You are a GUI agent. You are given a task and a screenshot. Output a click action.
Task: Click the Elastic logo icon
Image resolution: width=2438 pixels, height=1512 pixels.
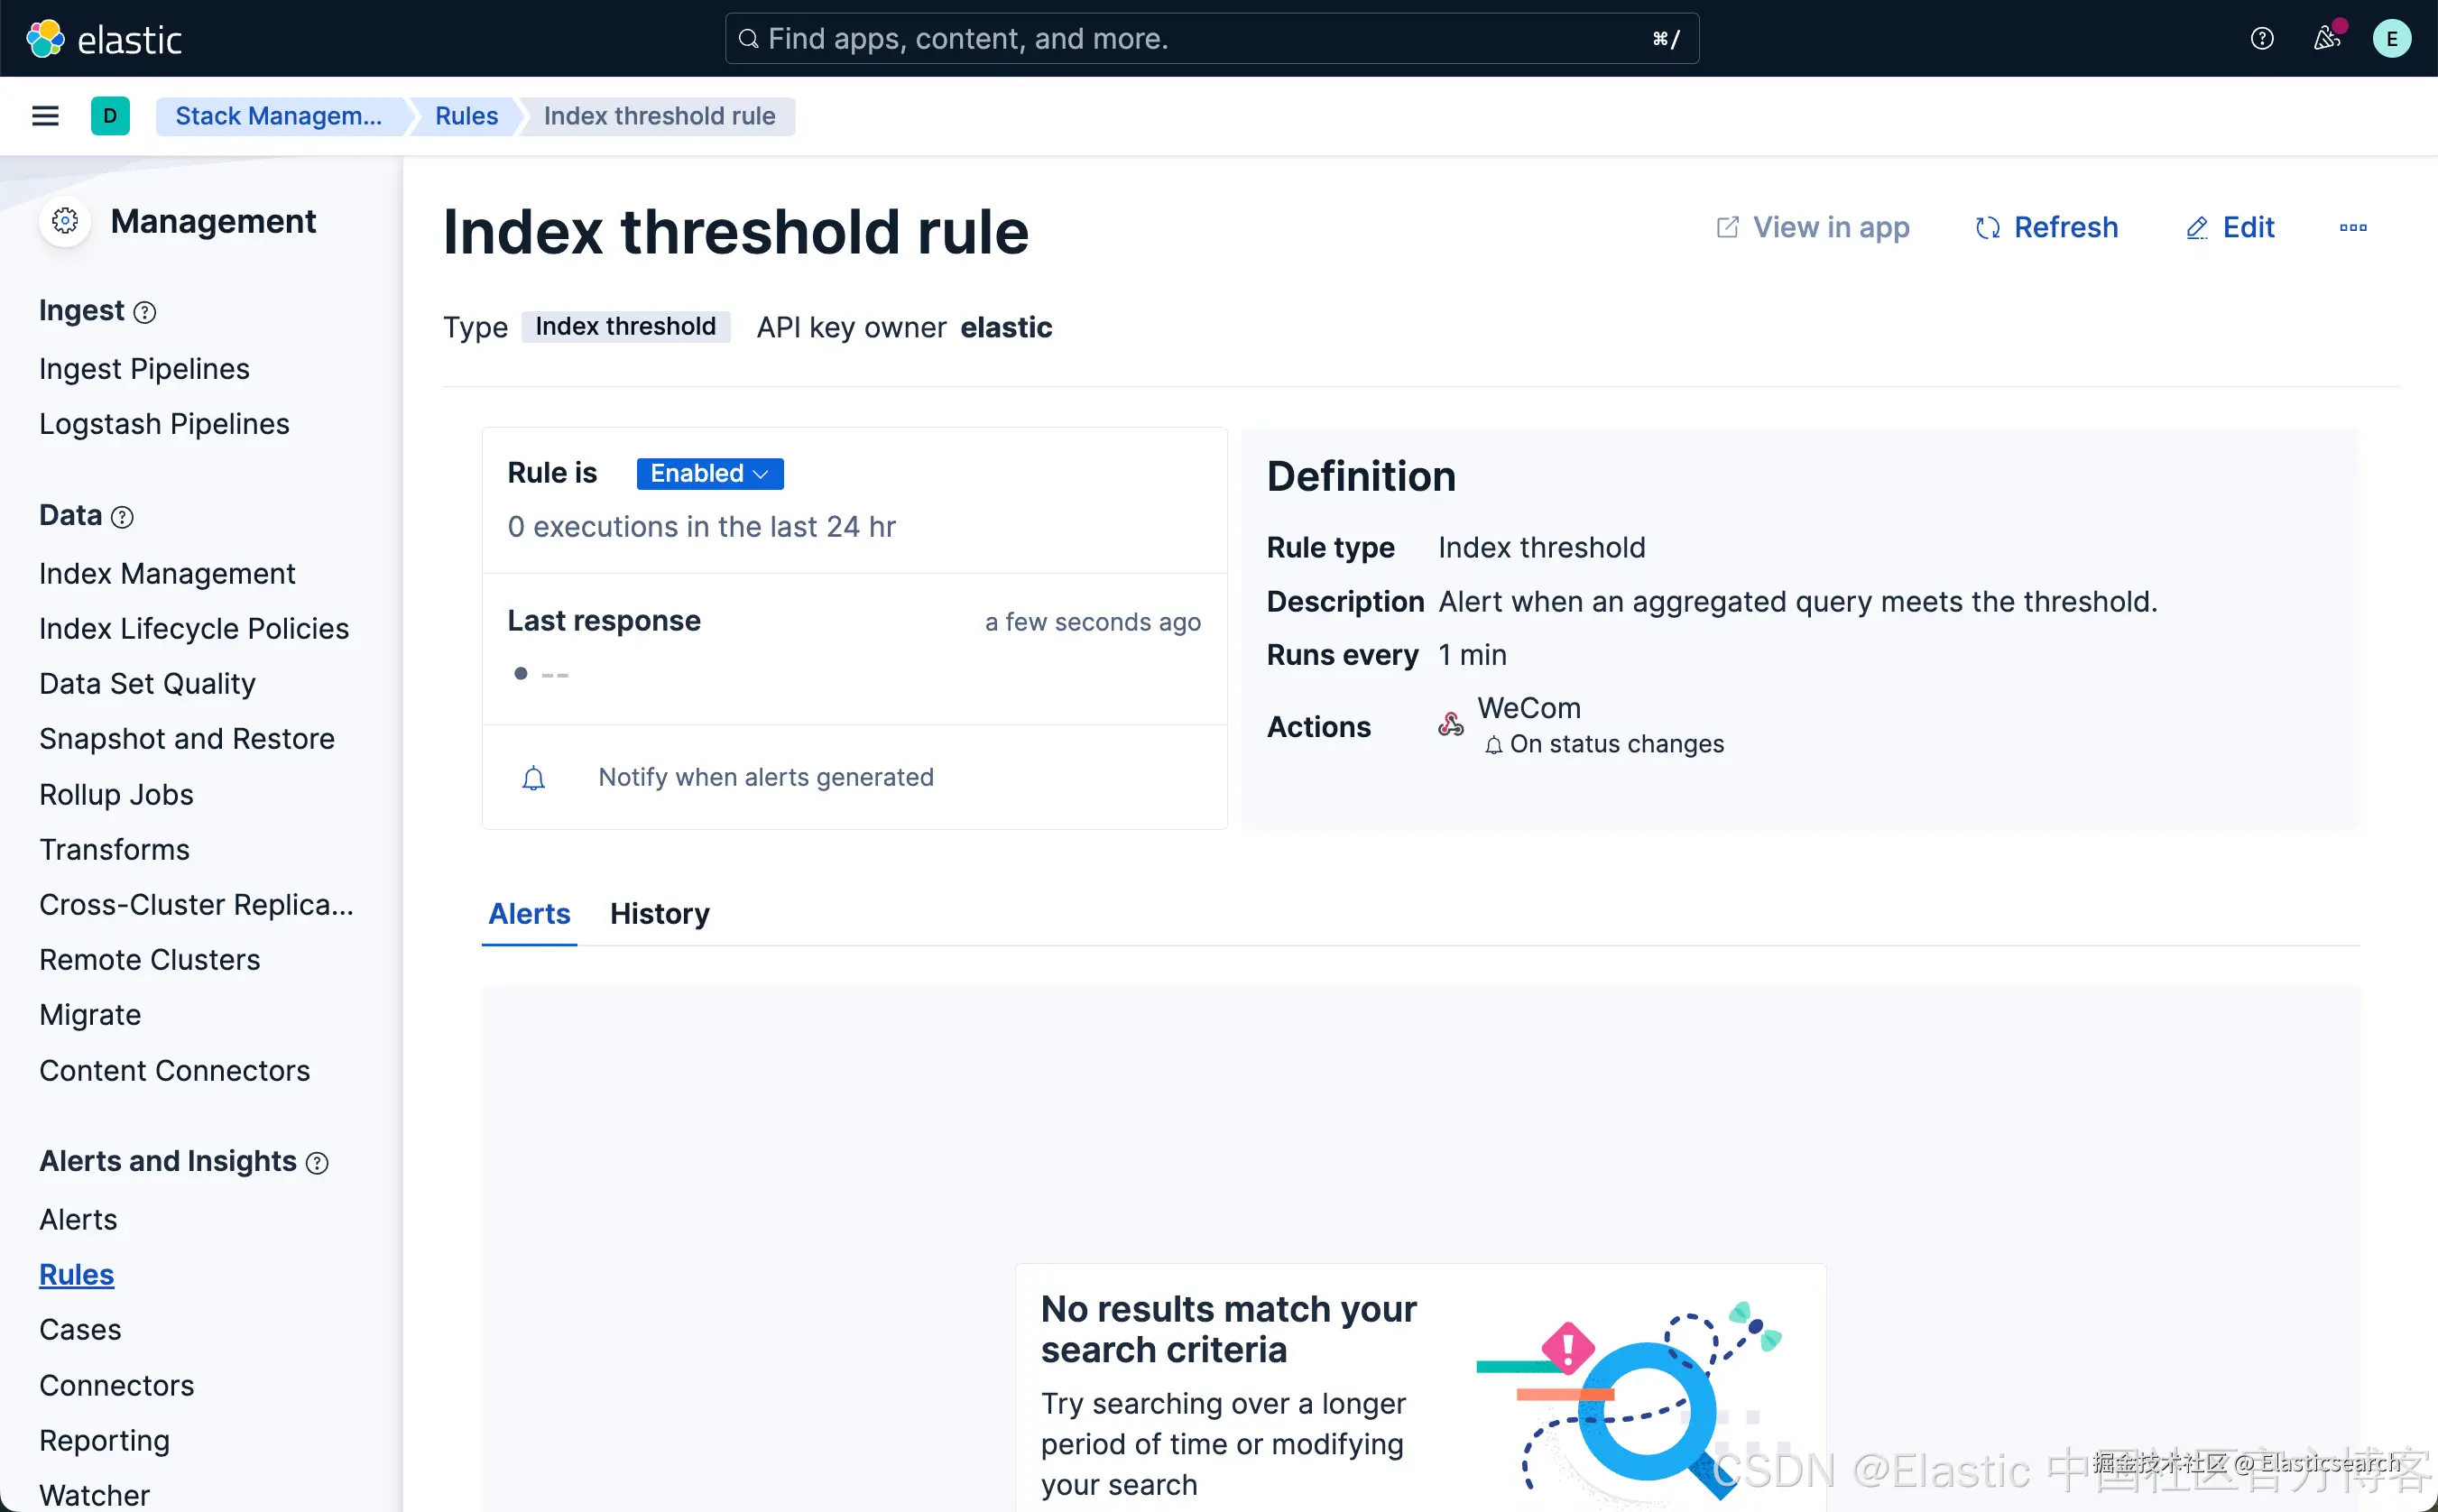point(45,39)
